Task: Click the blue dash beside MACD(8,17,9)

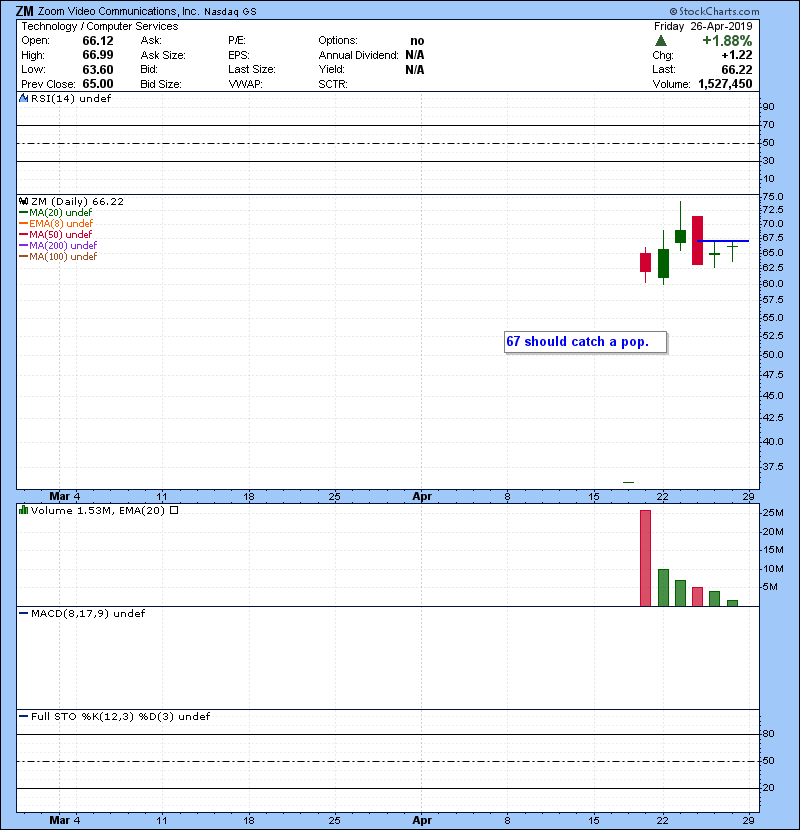Action: [x=23, y=614]
